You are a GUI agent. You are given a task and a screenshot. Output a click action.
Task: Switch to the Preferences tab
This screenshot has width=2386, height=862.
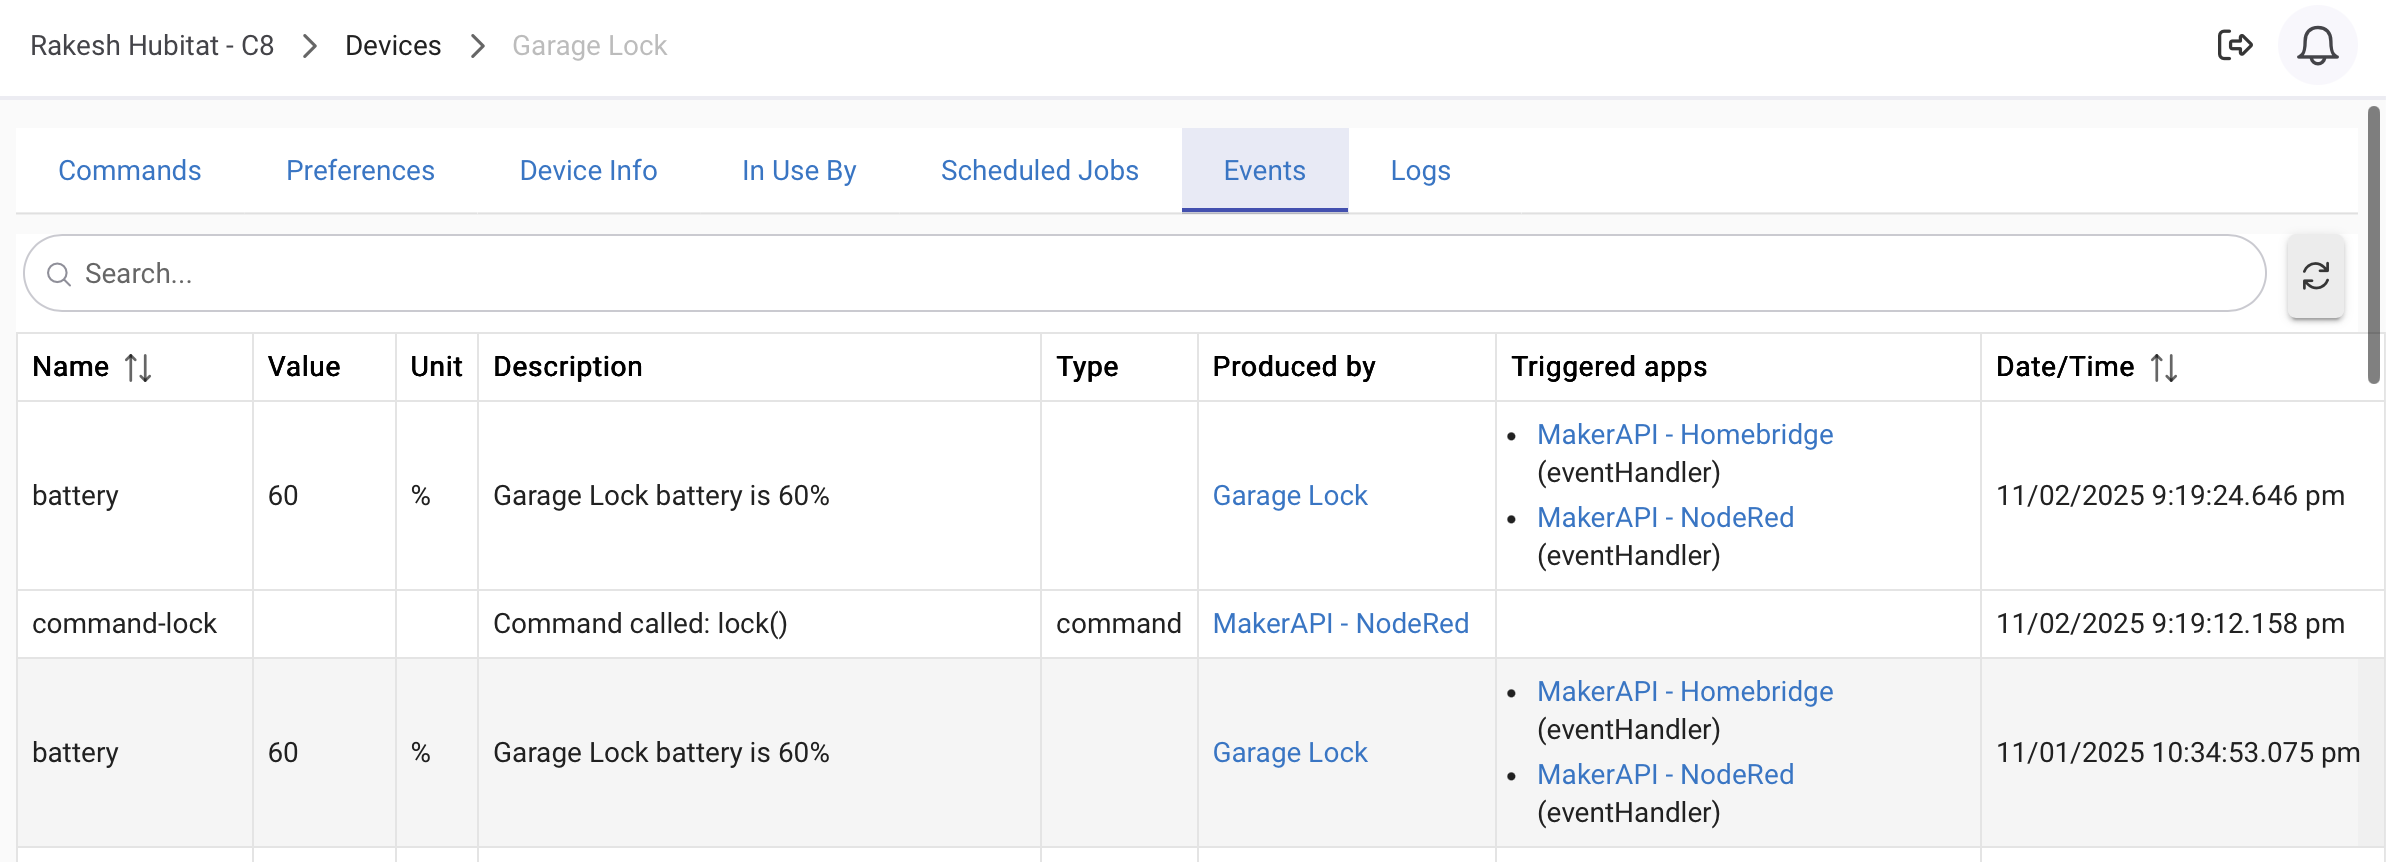[x=360, y=171]
